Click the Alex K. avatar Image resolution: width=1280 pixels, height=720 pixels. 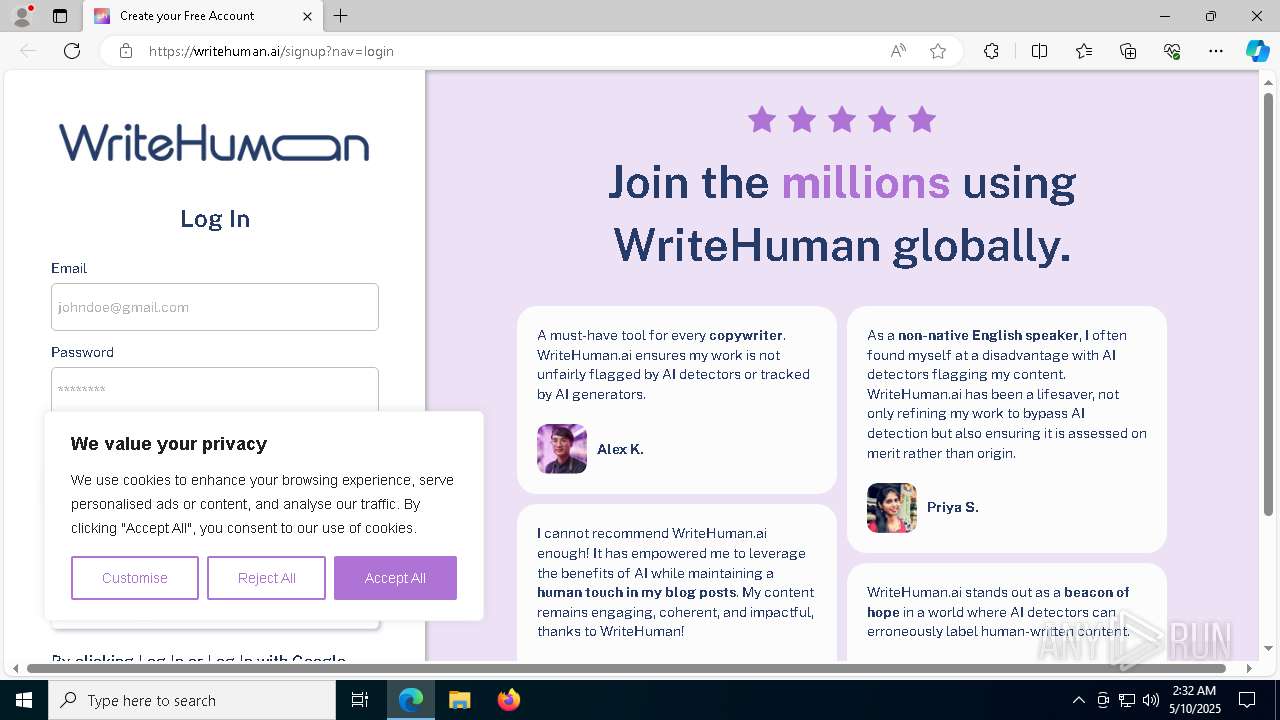coord(562,449)
